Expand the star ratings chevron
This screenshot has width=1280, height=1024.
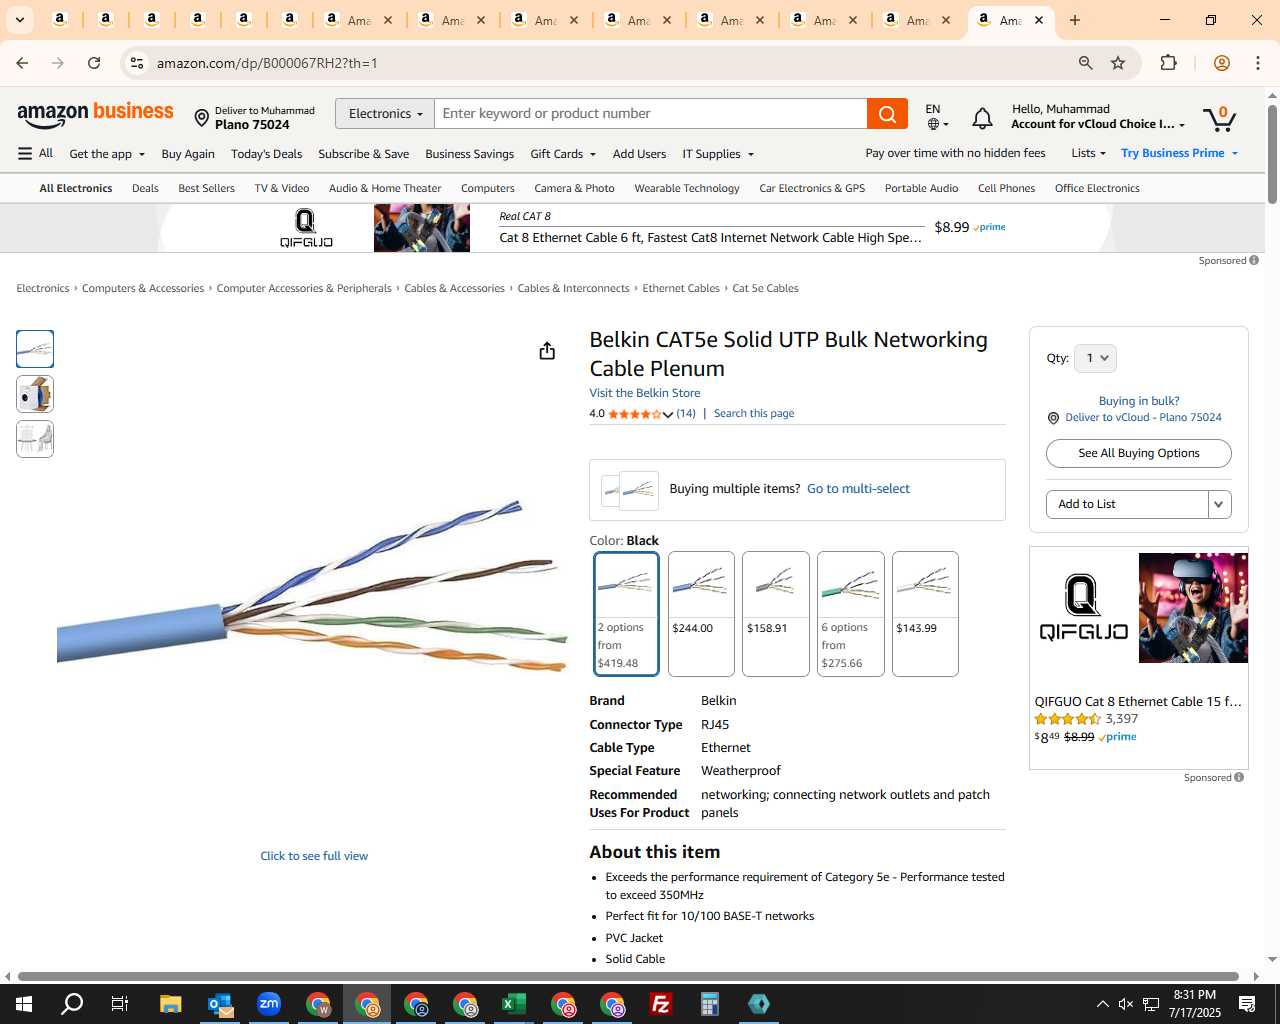pyautogui.click(x=668, y=414)
